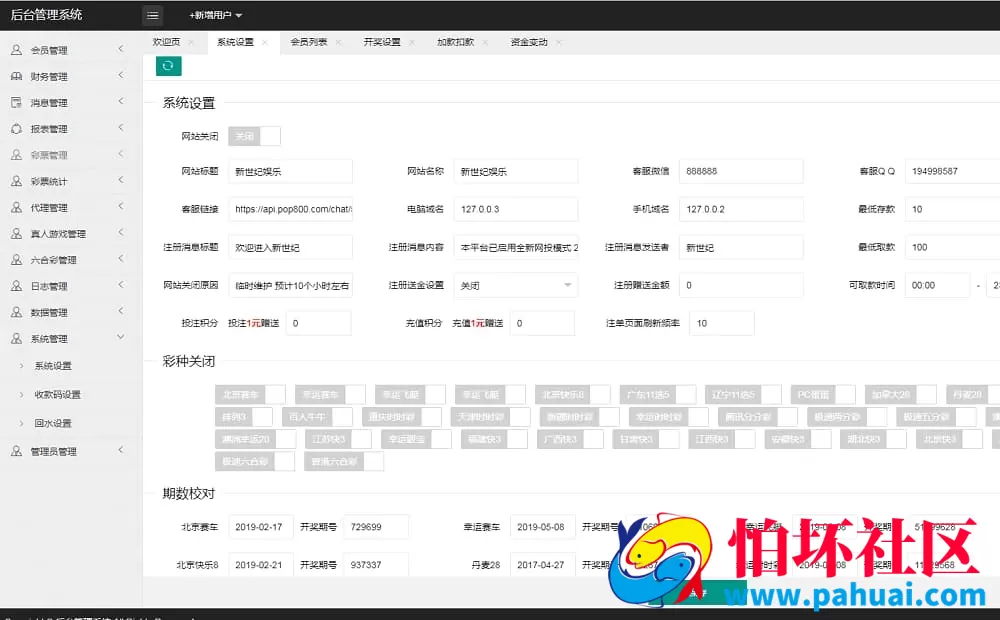Expand the 代理管理 sidebar section
Viewport: 1000px width, 620px height.
pos(60,208)
